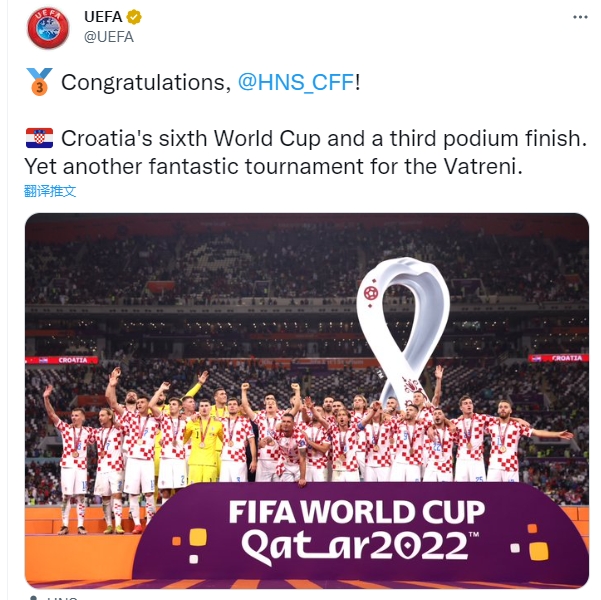Click the UEFA display name
Image resolution: width=601 pixels, height=600 pixels.
103,17
